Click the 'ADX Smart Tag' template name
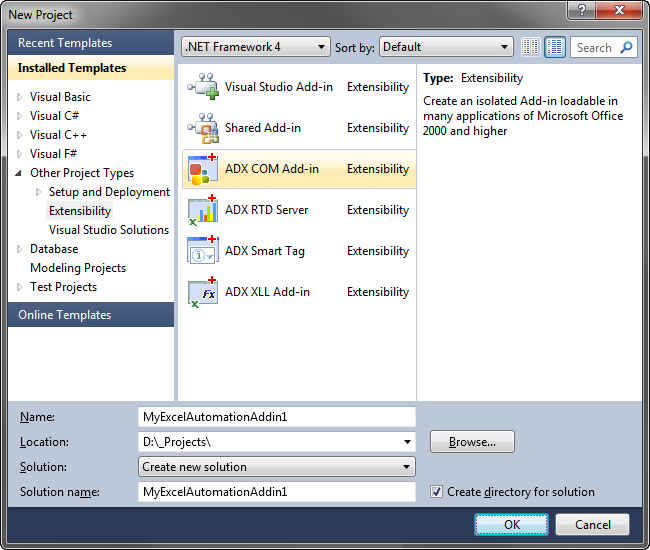The width and height of the screenshot is (650, 550). click(265, 251)
